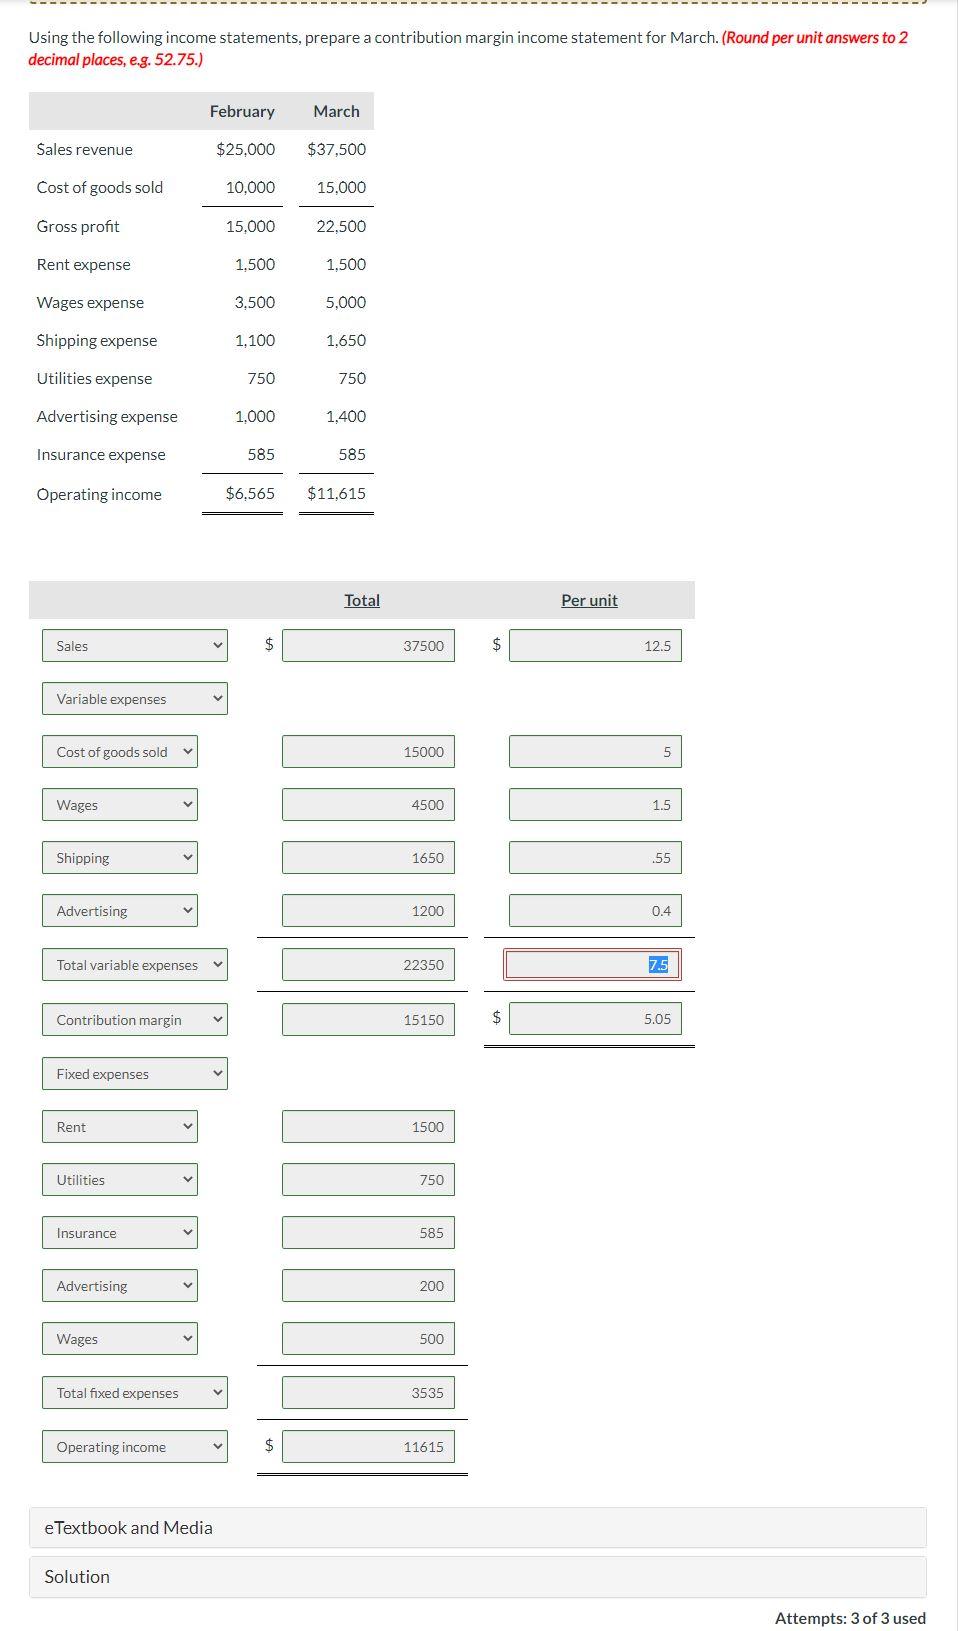Click the Sales per unit field showing 12.5
958x1631 pixels.
[x=595, y=645]
